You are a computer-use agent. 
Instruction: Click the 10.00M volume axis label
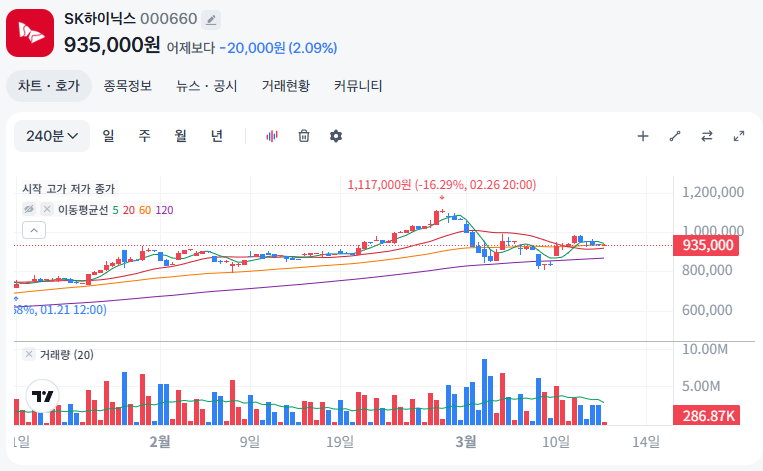coord(705,349)
